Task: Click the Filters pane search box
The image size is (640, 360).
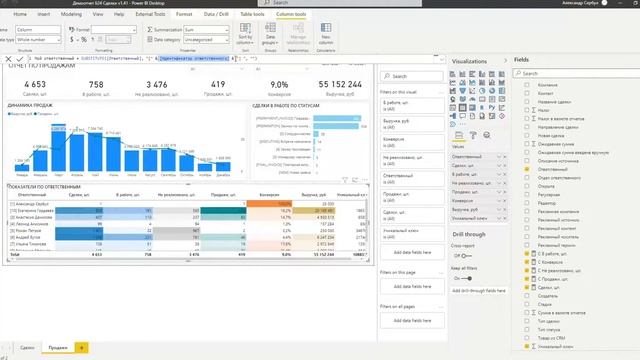Action: 412,76
